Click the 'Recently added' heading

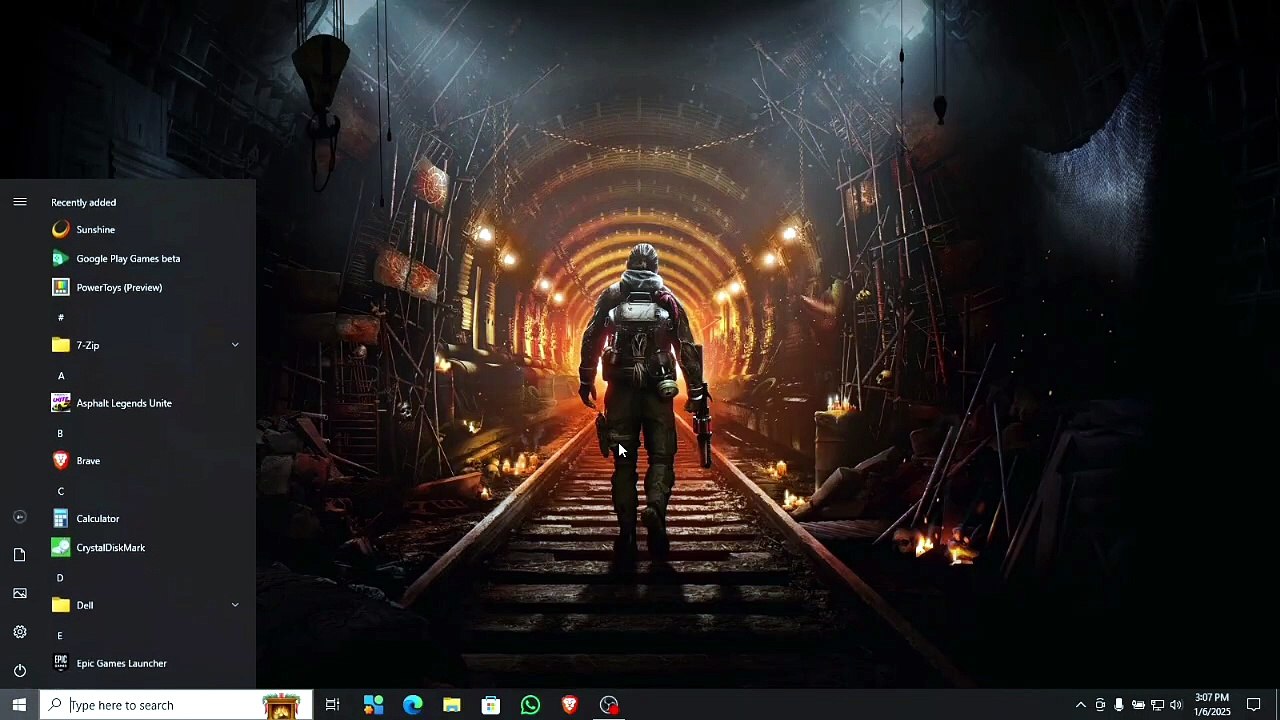pos(84,203)
